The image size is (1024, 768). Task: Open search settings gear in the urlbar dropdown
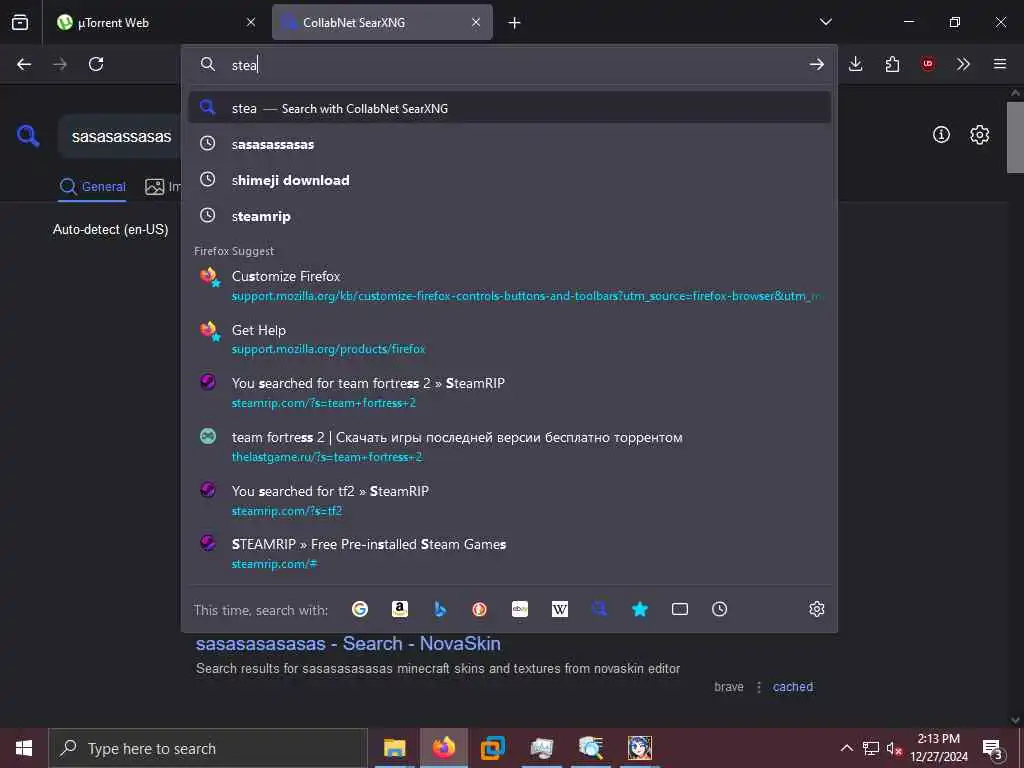click(816, 609)
